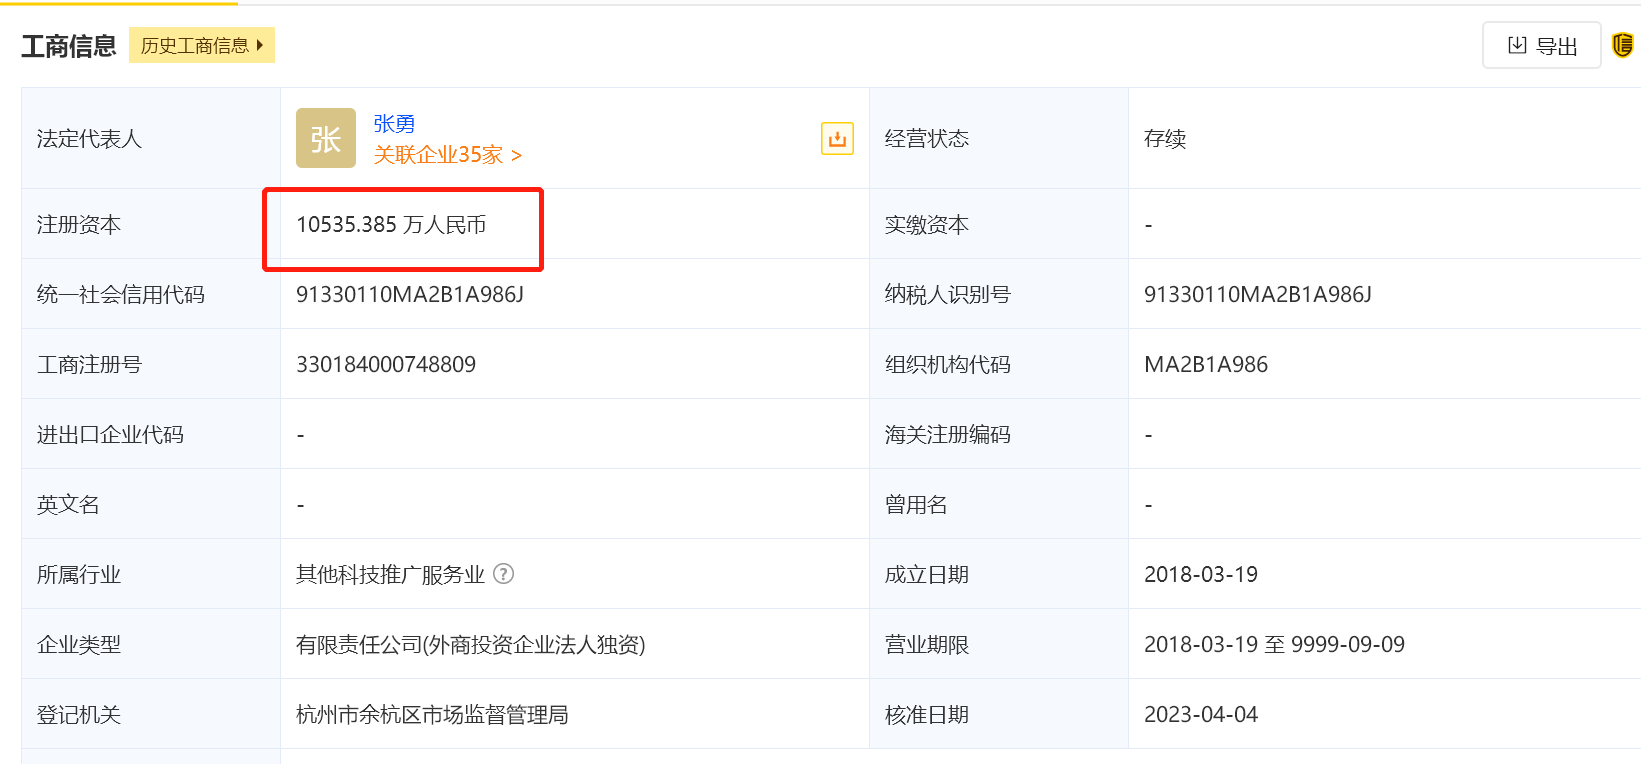Select registered capital value 10535.385 万人民币

point(391,225)
